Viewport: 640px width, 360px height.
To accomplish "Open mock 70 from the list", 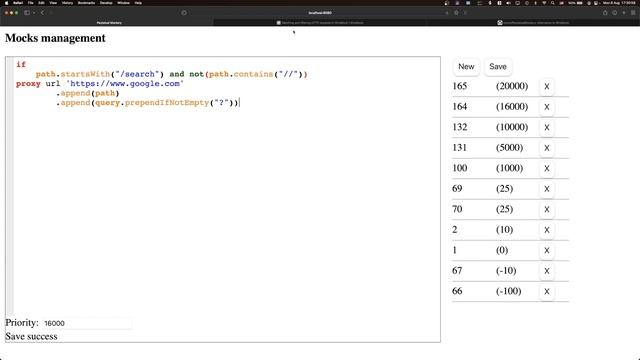I will [457, 209].
